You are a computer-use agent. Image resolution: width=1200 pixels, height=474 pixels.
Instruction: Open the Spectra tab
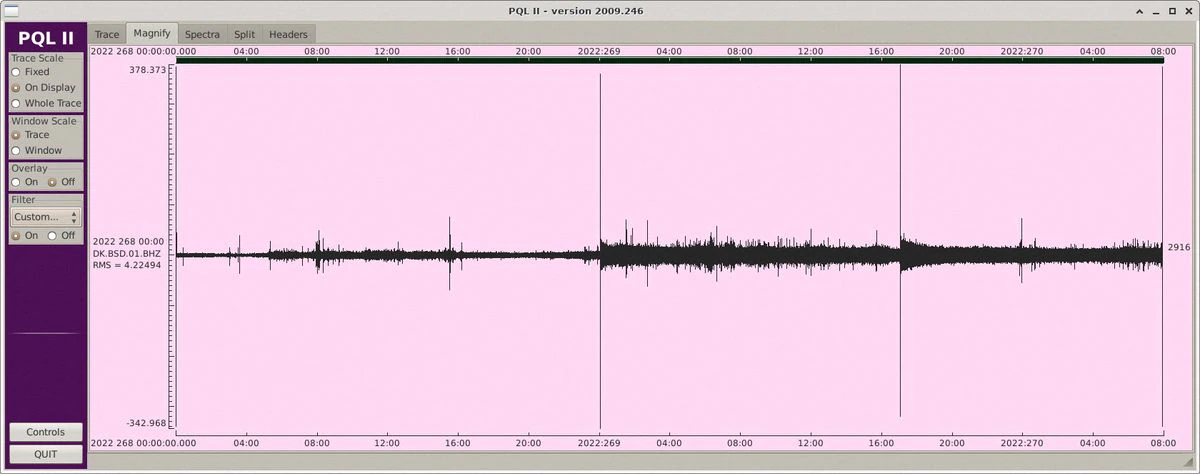click(x=202, y=34)
